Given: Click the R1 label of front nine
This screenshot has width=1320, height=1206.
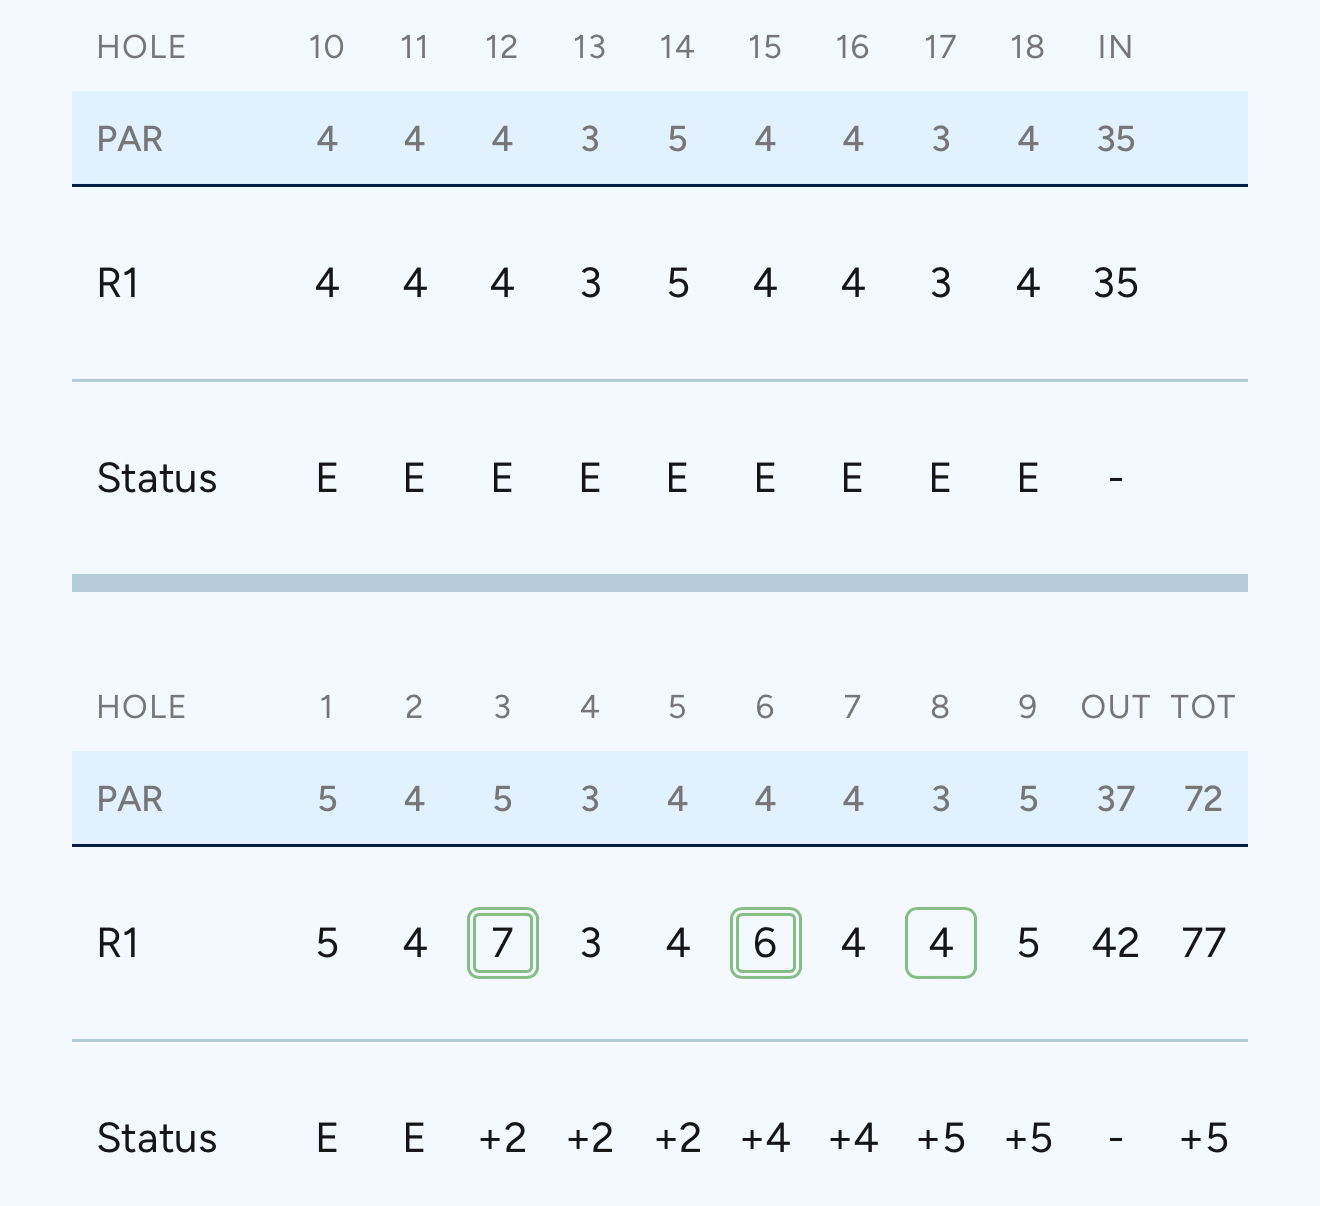Looking at the screenshot, I should tap(118, 943).
